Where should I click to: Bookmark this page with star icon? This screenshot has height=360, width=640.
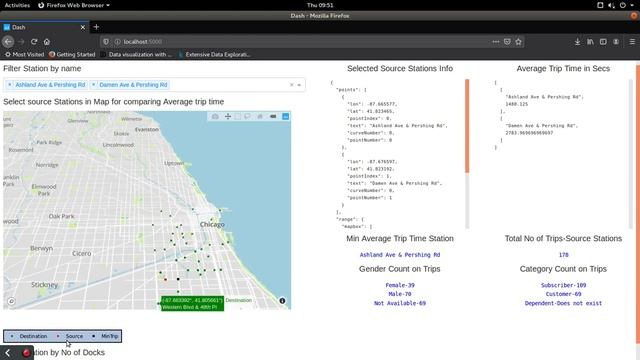518,42
